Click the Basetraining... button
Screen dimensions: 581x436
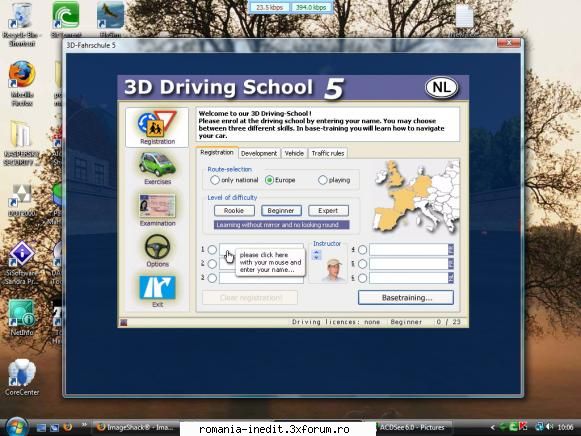(406, 297)
